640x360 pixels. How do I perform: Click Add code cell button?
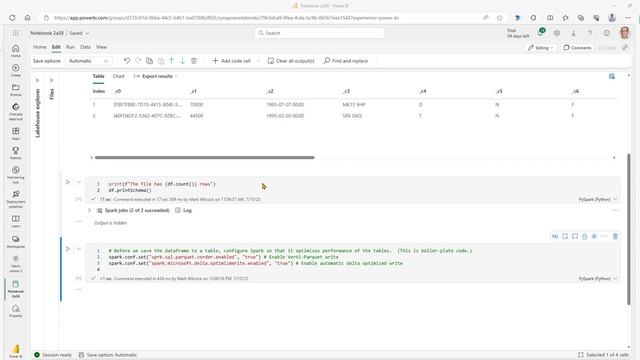(231, 61)
